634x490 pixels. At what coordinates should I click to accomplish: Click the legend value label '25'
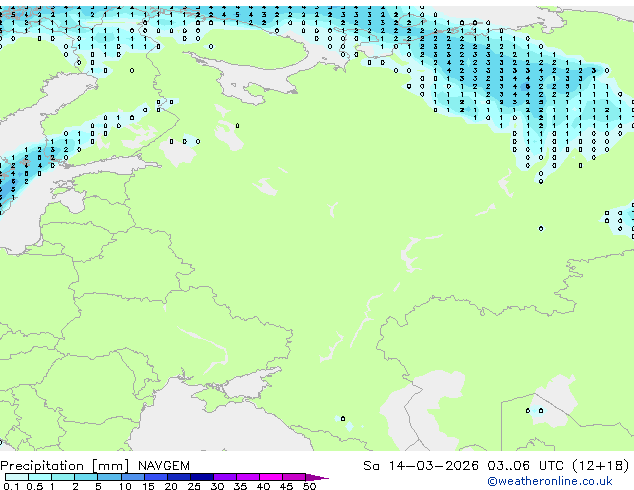pyautogui.click(x=194, y=486)
